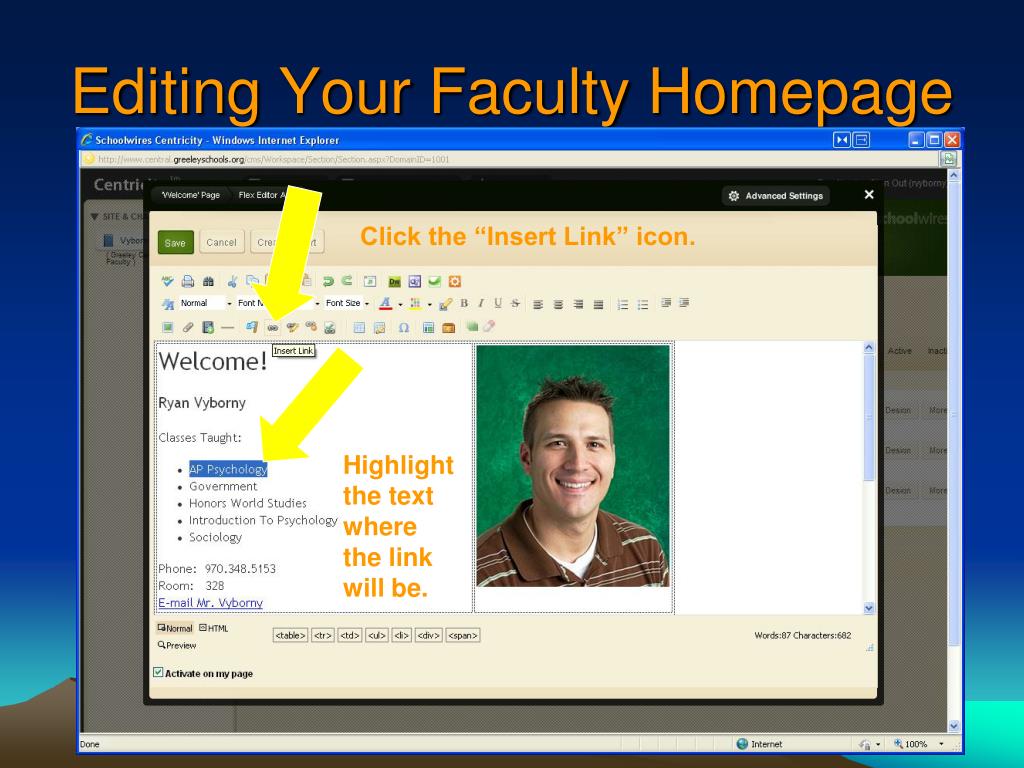Click the paperclip attach file icon

click(188, 327)
